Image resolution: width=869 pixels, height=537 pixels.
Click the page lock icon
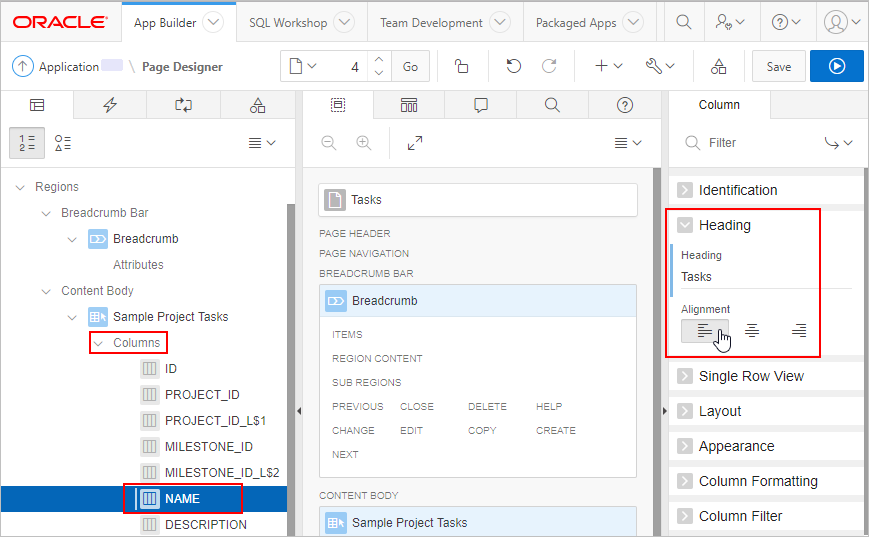[461, 67]
